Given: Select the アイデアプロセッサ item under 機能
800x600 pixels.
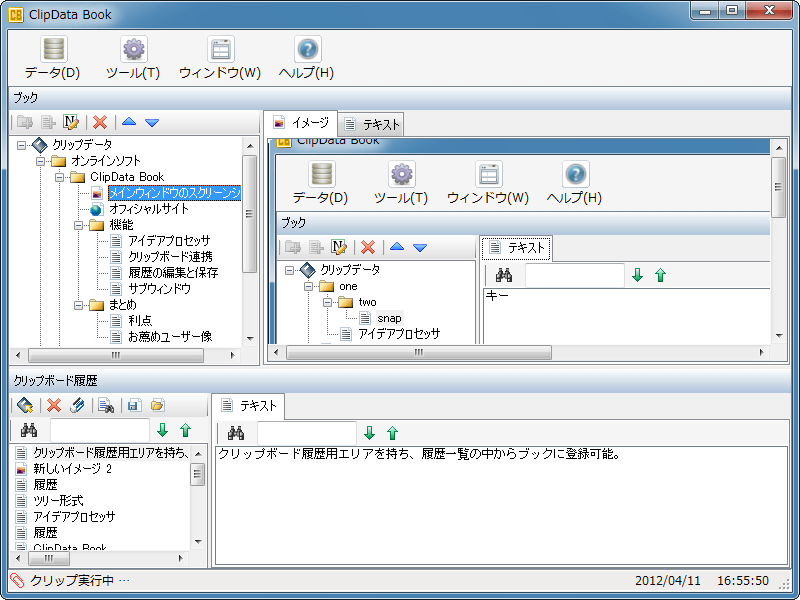Looking at the screenshot, I should 169,241.
